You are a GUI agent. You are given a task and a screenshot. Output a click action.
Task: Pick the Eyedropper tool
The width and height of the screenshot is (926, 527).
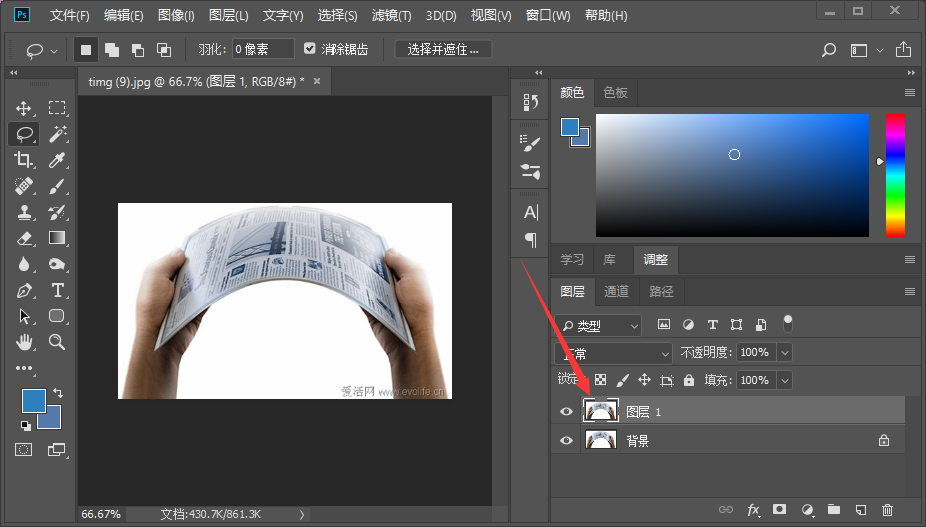coord(57,160)
